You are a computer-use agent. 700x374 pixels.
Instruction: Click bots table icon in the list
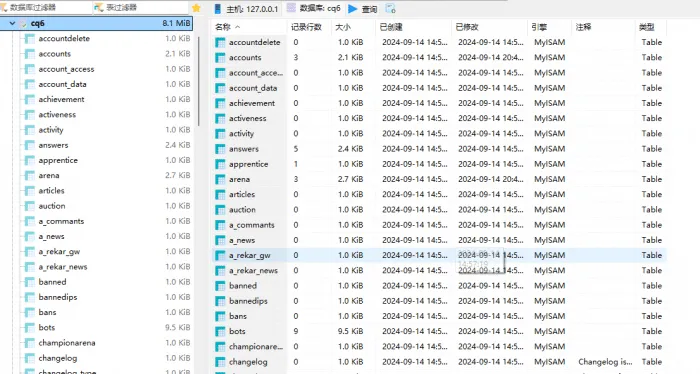click(220, 332)
